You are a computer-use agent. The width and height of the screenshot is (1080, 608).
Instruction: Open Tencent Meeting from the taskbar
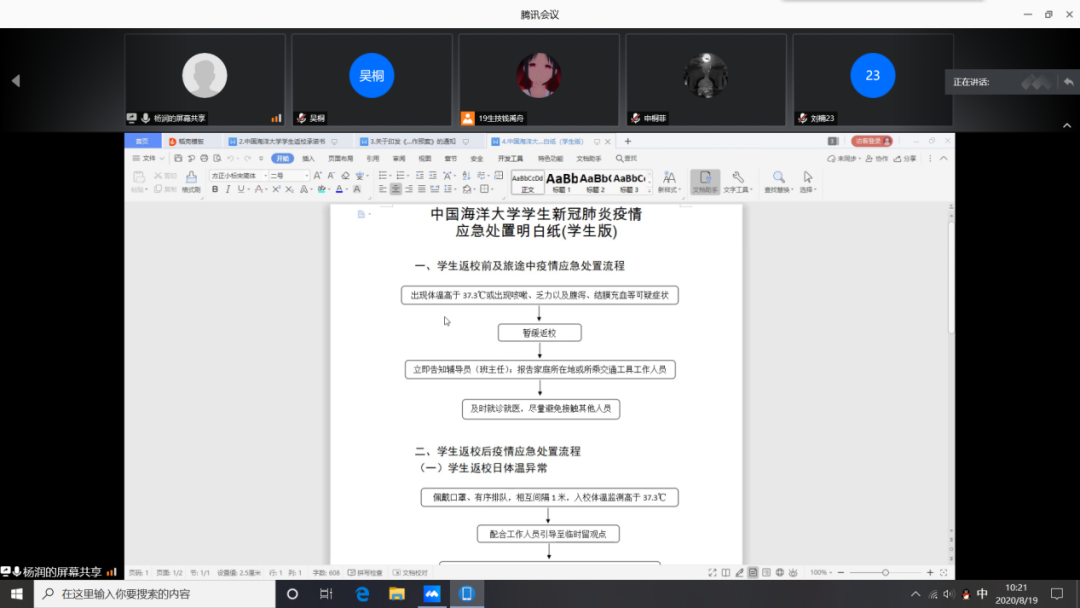pos(432,594)
